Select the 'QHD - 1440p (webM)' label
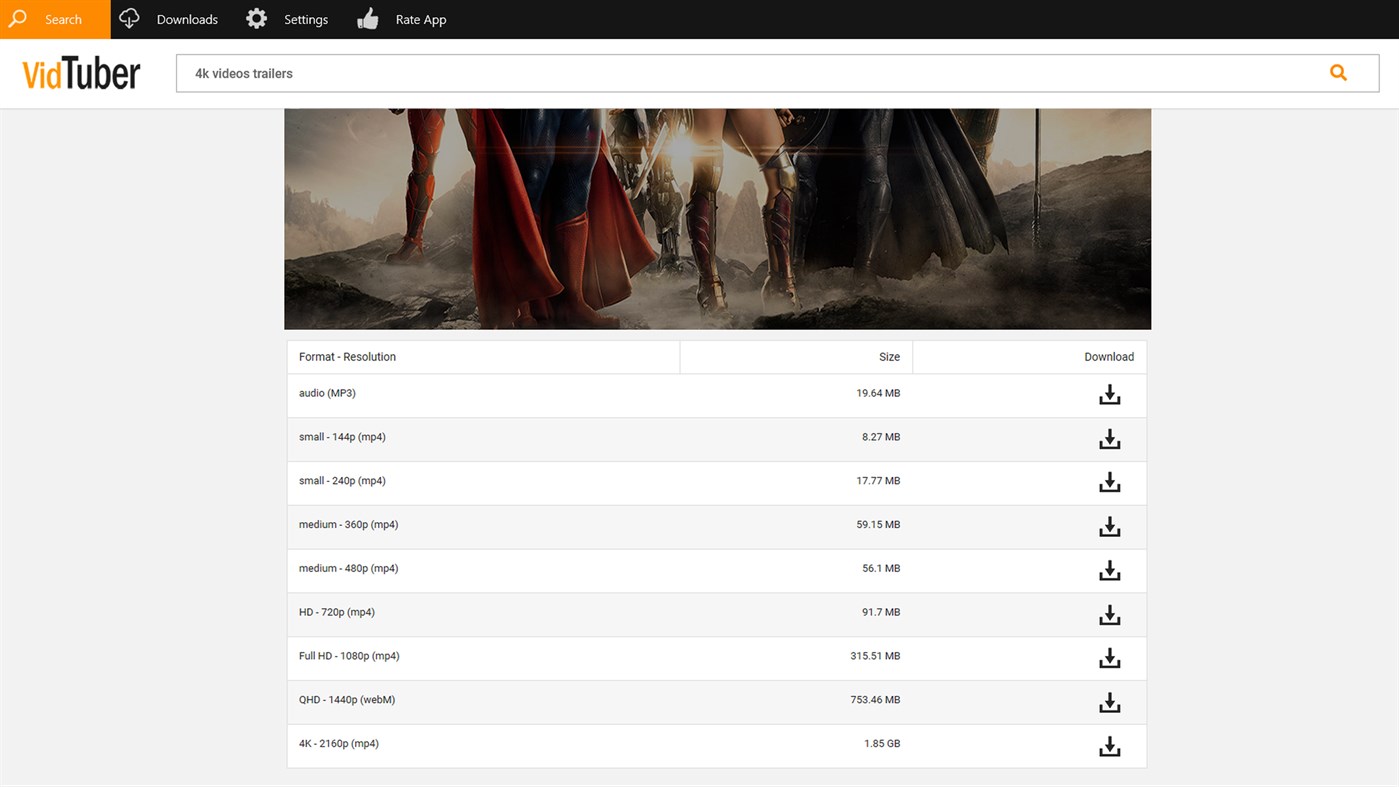1399x787 pixels. (x=347, y=700)
